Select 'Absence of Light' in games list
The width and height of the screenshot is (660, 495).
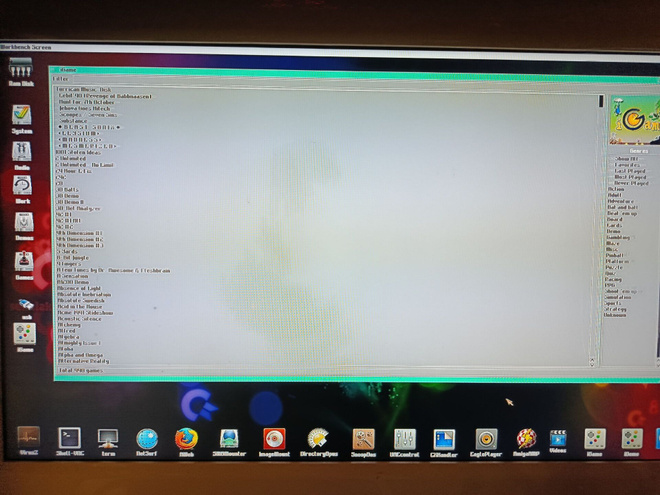[x=79, y=288]
